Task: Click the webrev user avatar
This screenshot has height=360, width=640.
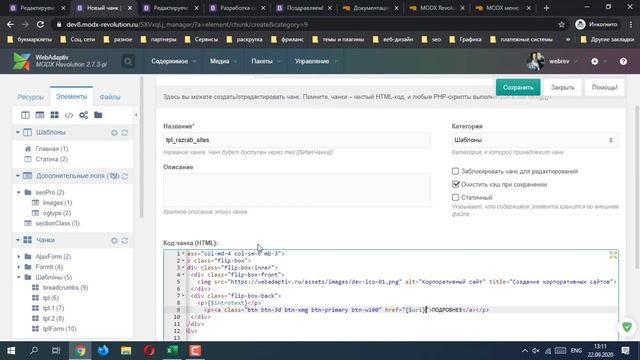Action: pos(536,61)
